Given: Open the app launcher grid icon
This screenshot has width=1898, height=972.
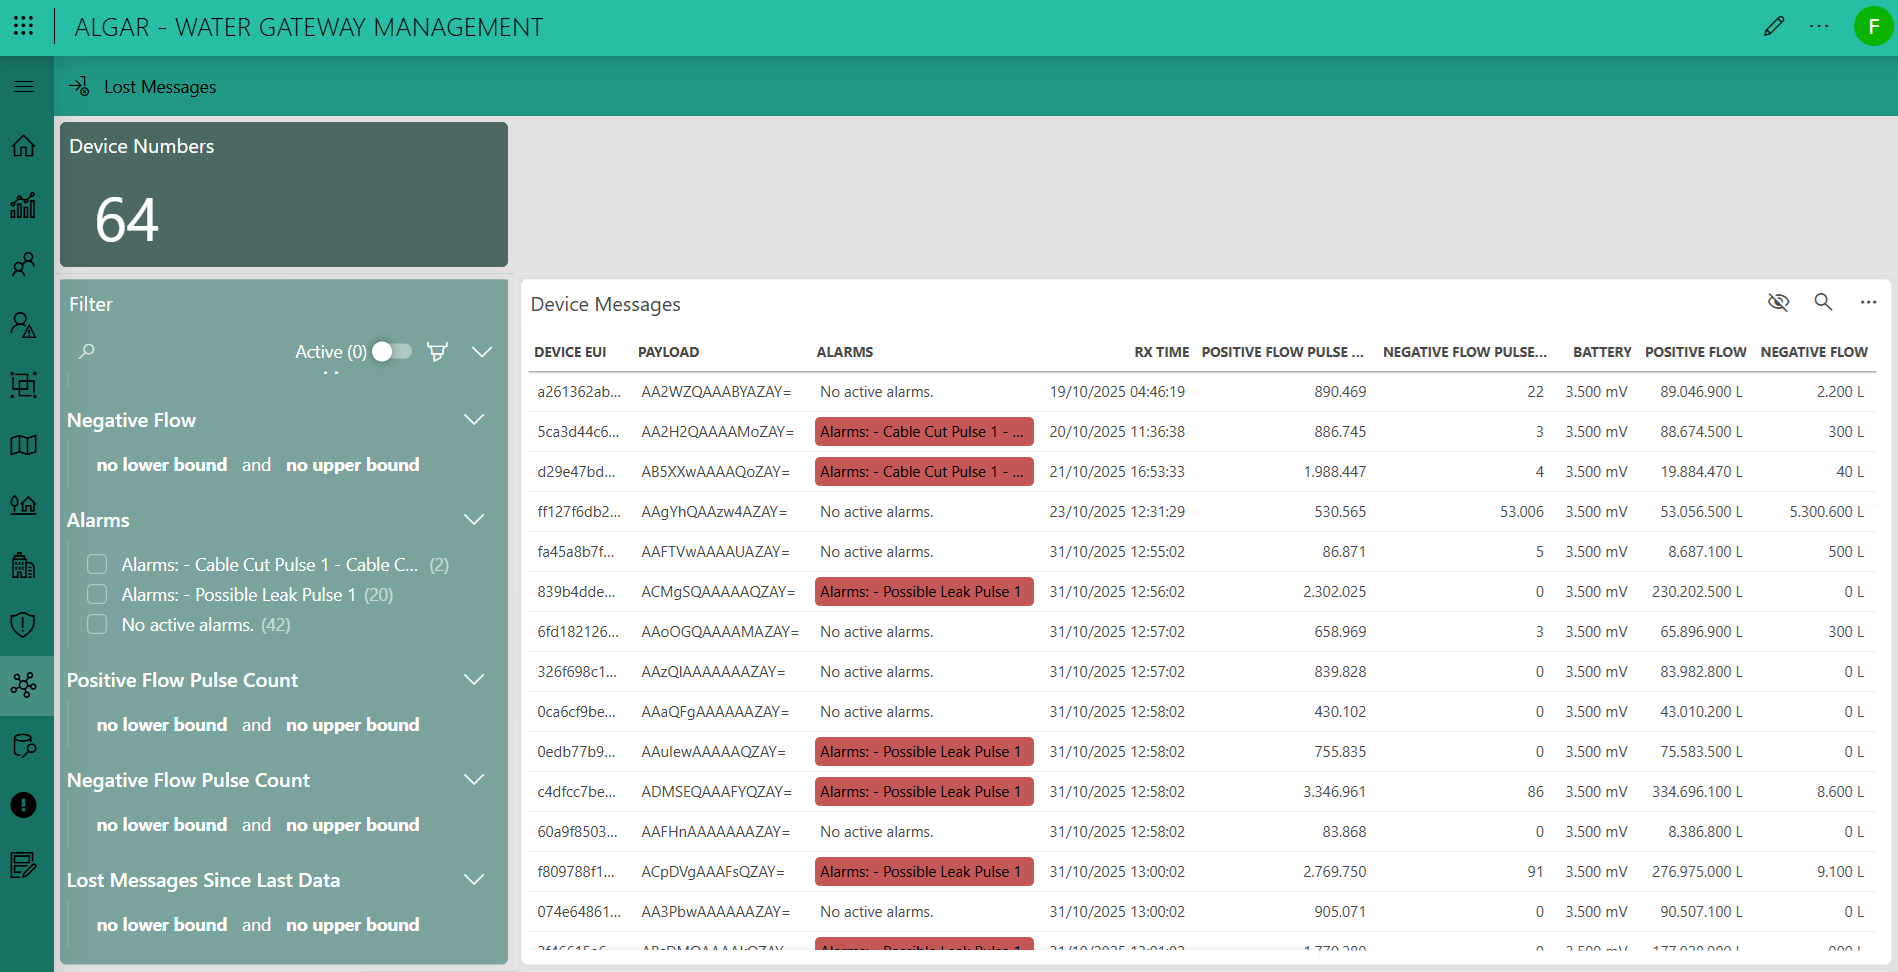Looking at the screenshot, I should 24,26.
